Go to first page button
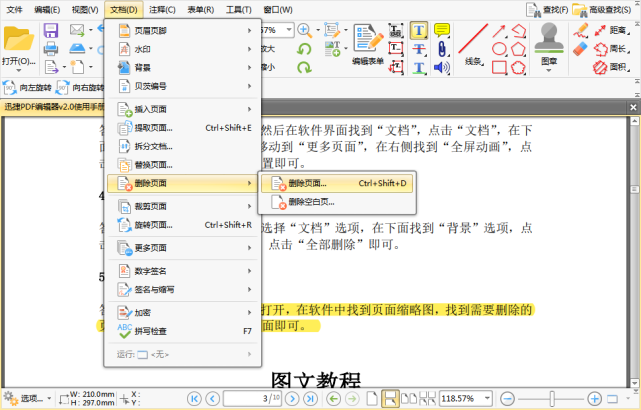This screenshot has height=410, width=641. 194,398
